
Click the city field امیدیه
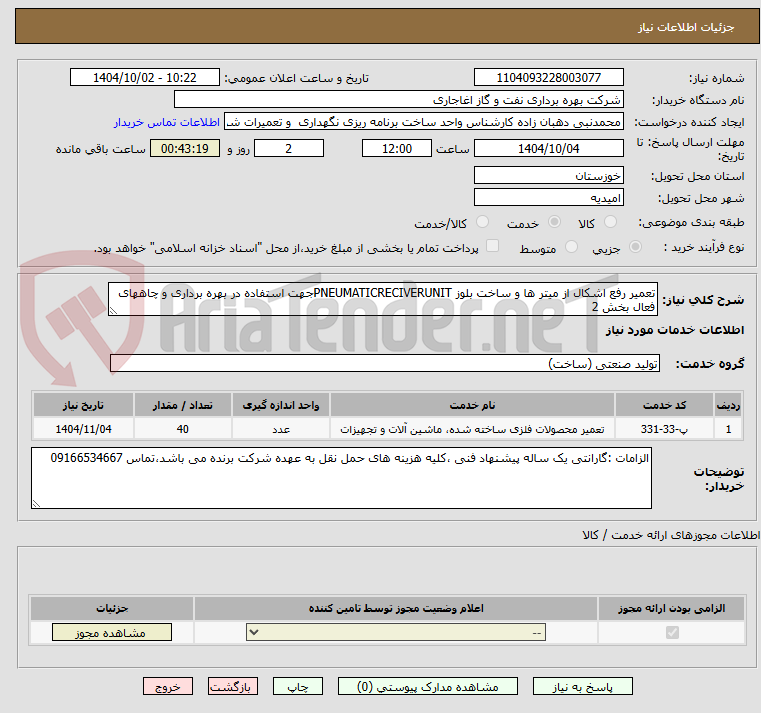click(x=548, y=198)
